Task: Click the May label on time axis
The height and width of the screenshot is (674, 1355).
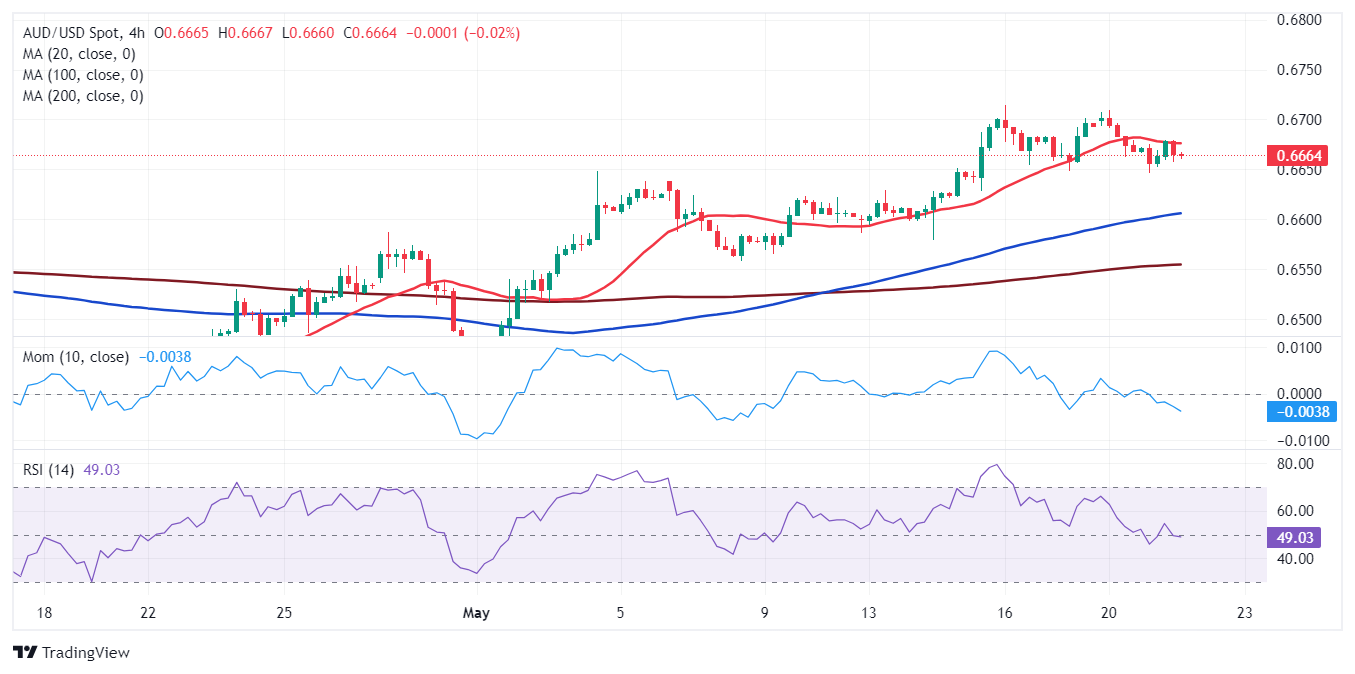Action: click(476, 613)
